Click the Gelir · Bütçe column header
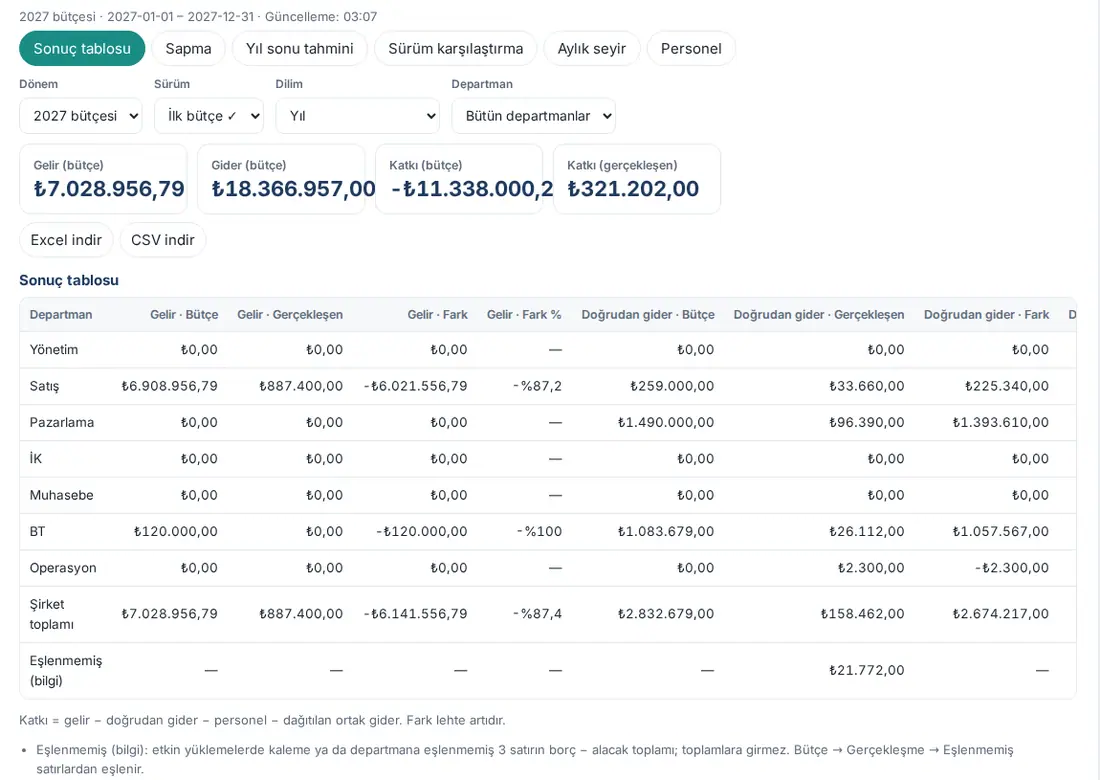1100x780 pixels. tap(184, 314)
